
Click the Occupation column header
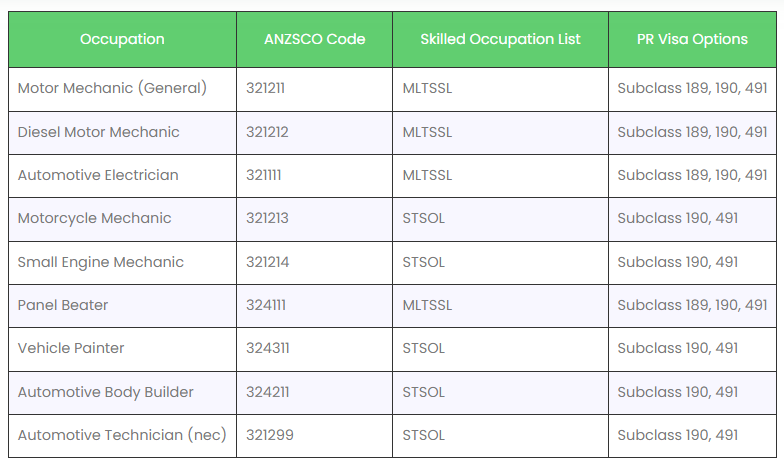click(x=122, y=39)
